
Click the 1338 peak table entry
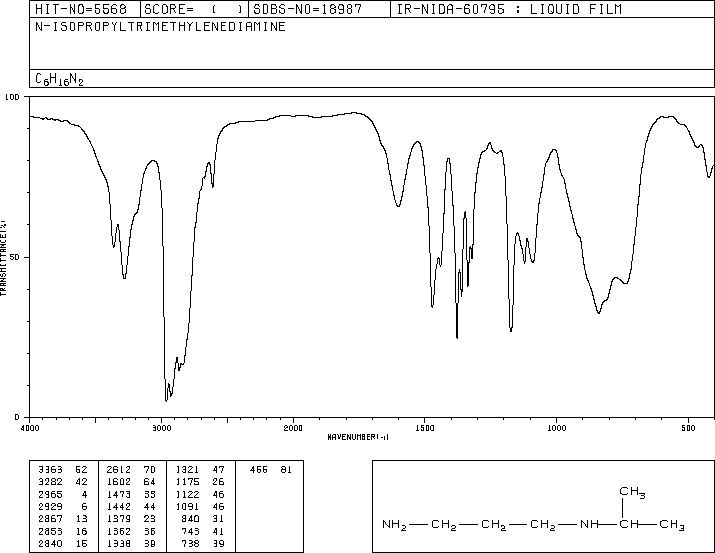[x=131, y=543]
